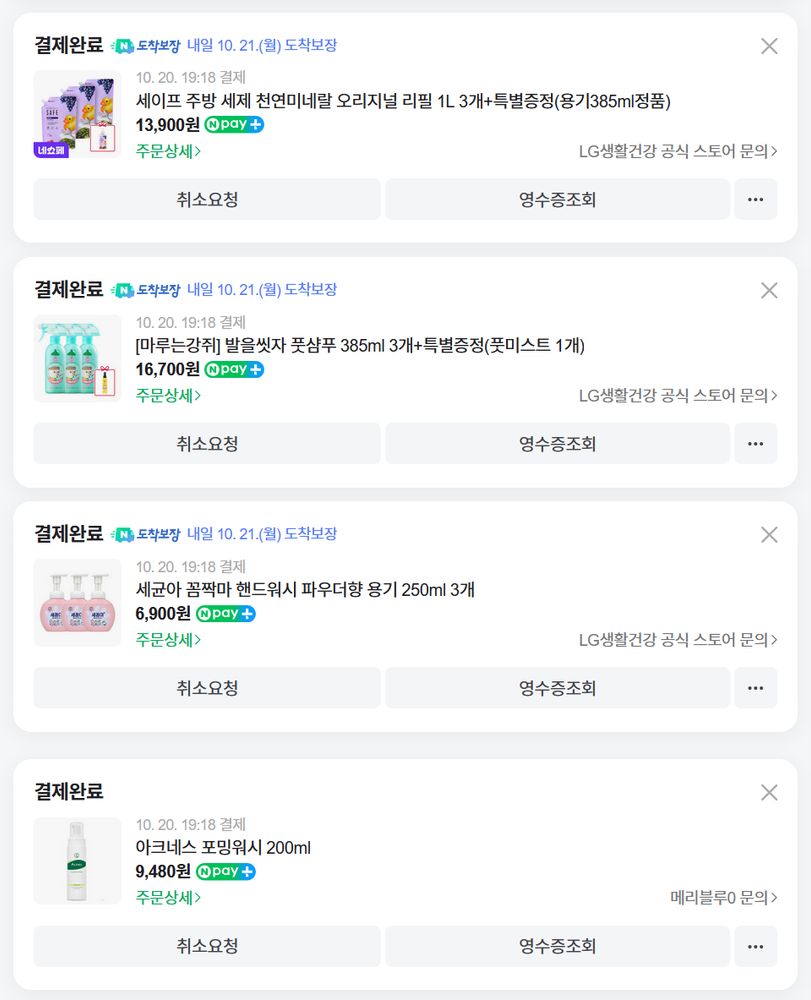Dismiss the 세균아 꼼짝마 핸드워시 order card

coord(769,535)
